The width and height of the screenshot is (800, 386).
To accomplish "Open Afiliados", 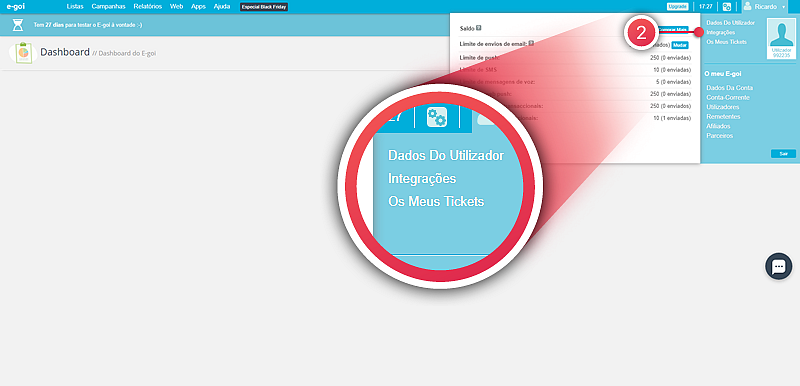I will pos(718,126).
